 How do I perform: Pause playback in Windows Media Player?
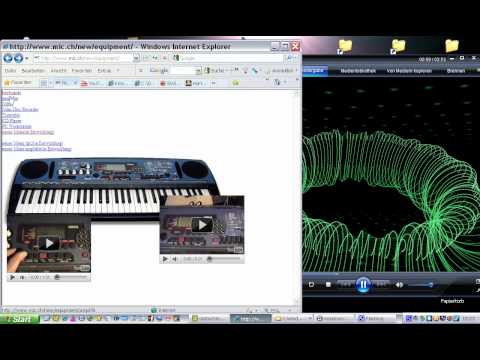point(363,285)
